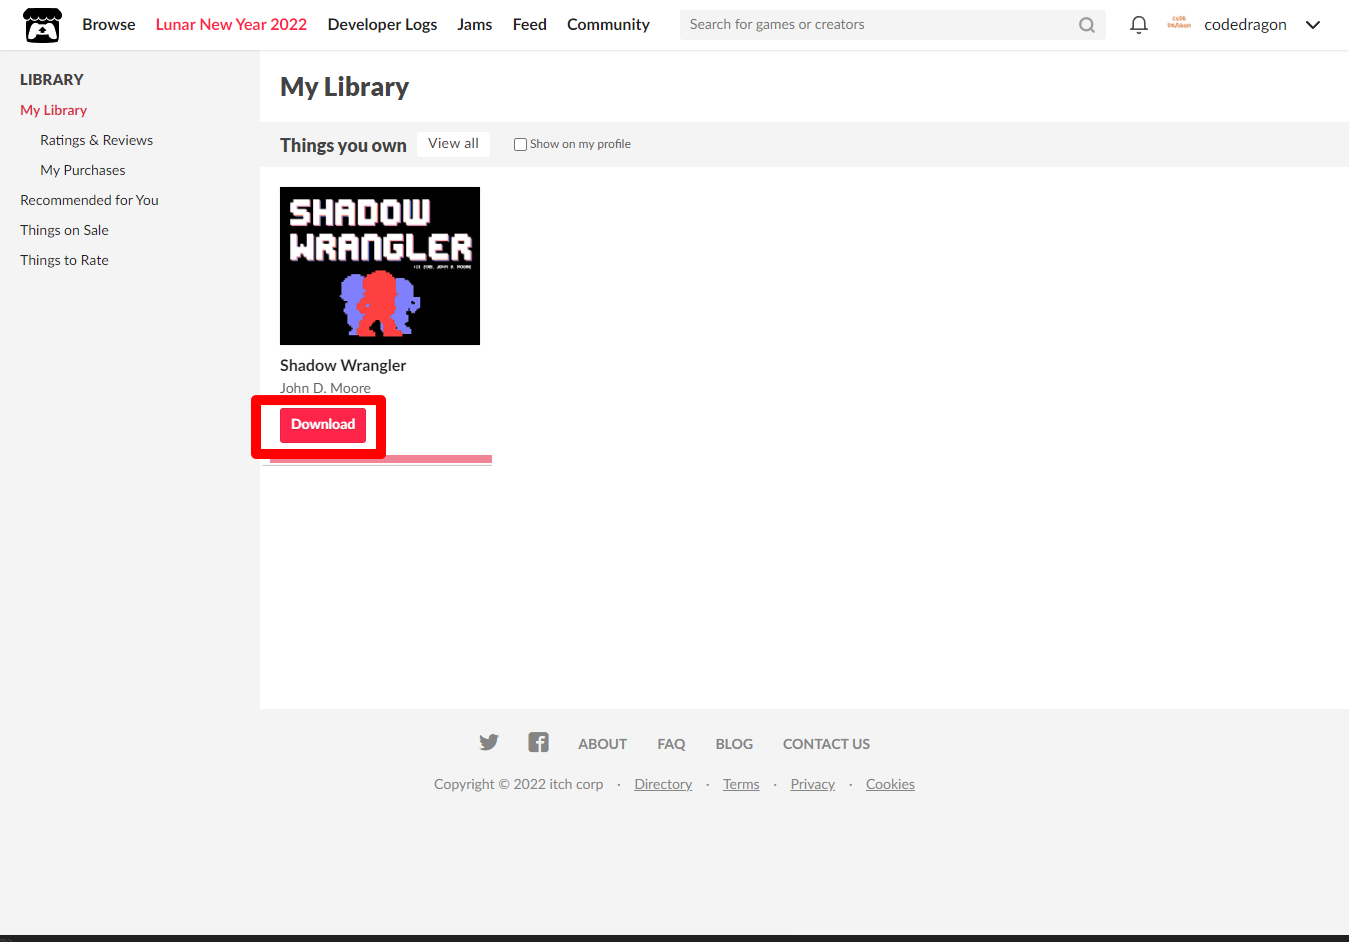Open Things to Rate
This screenshot has width=1349, height=942.
pos(64,260)
